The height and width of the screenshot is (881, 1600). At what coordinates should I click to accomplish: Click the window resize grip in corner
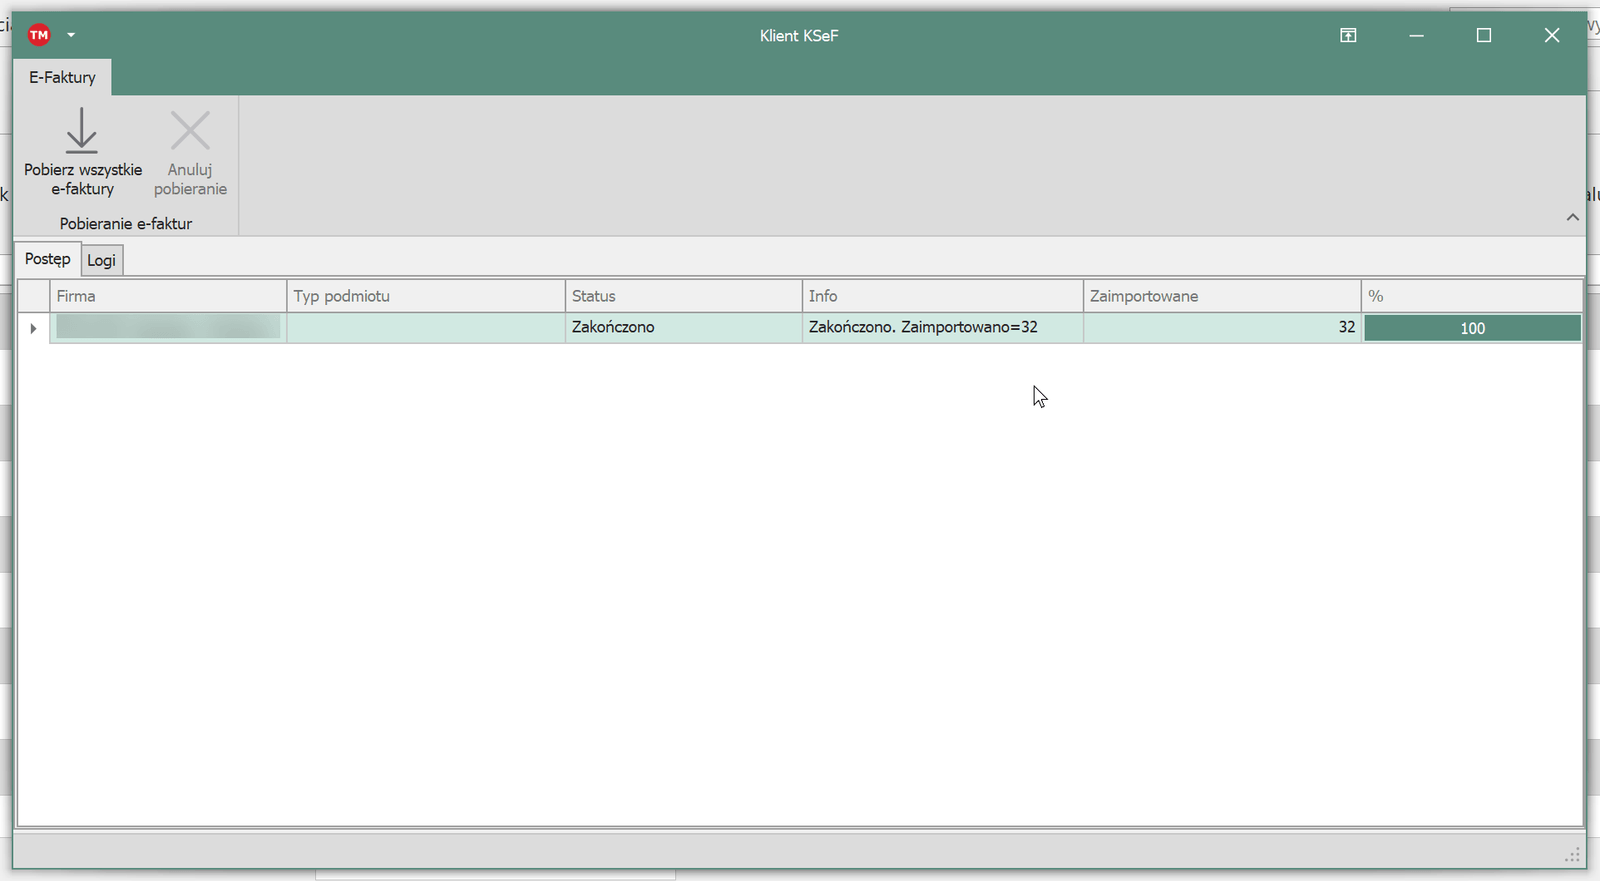(x=1573, y=855)
